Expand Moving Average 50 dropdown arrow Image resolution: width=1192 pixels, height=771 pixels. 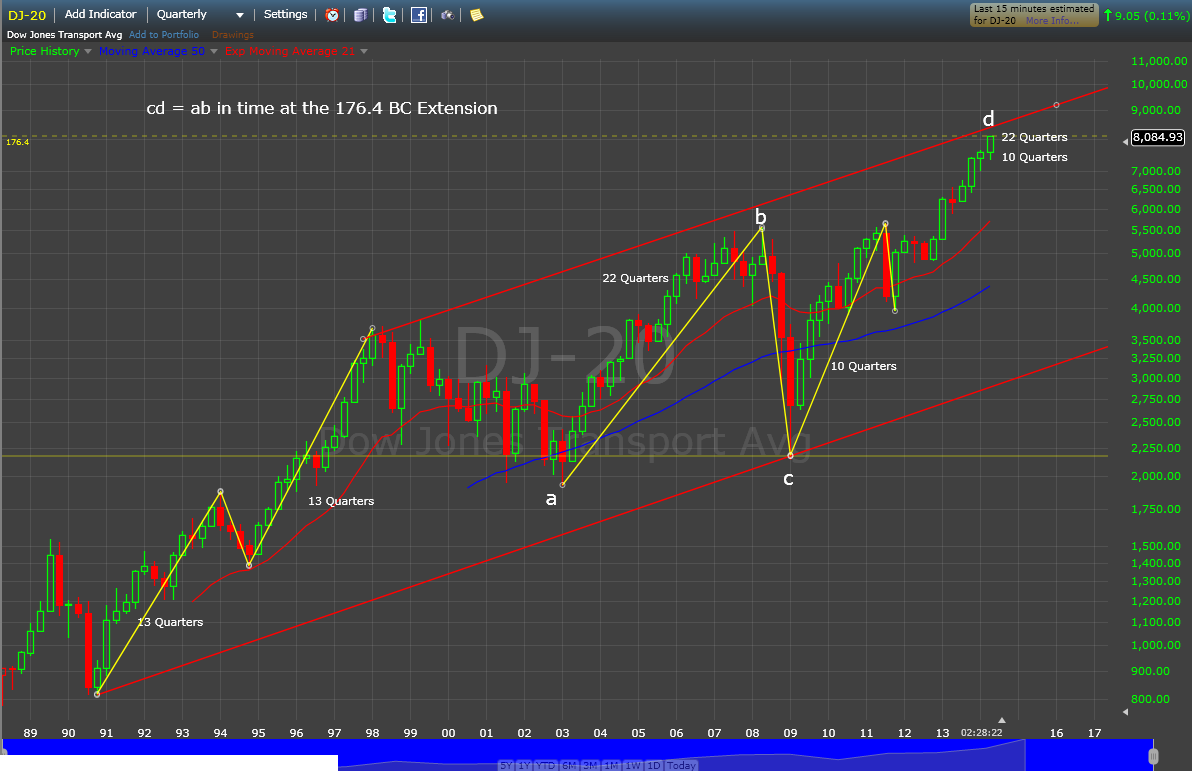pyautogui.click(x=214, y=52)
